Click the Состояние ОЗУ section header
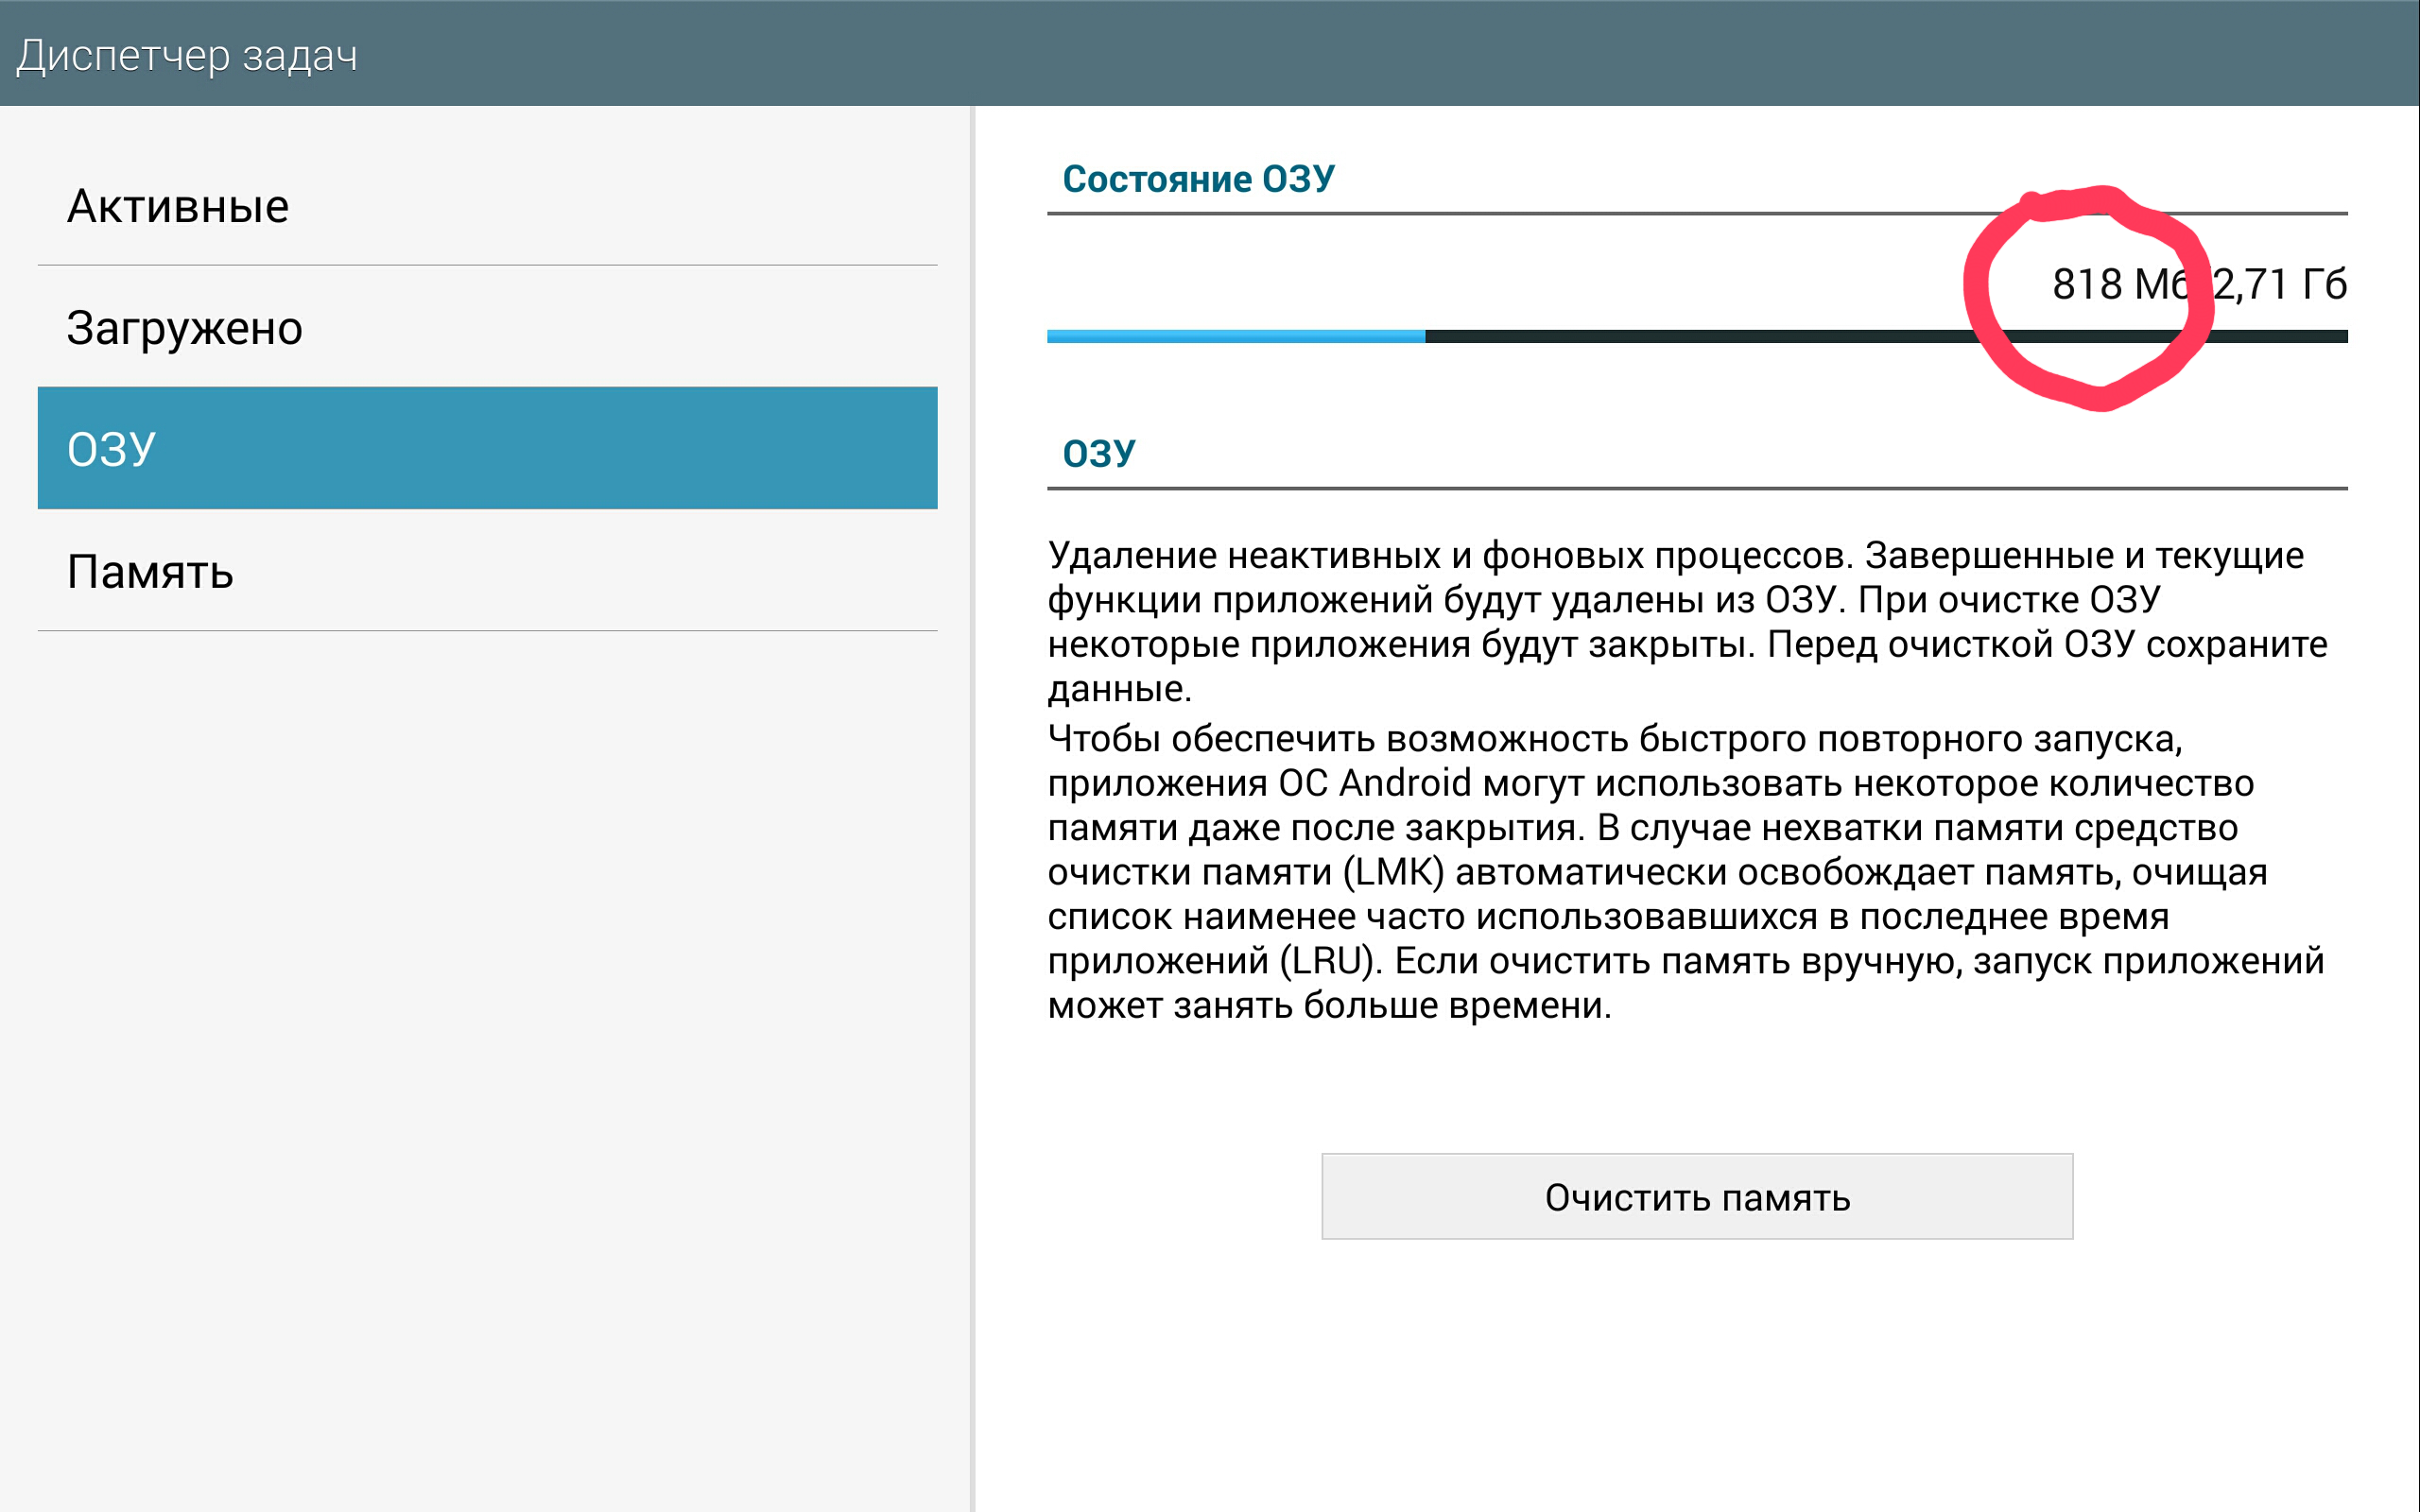Viewport: 2420px width, 1512px height. pos(1197,179)
